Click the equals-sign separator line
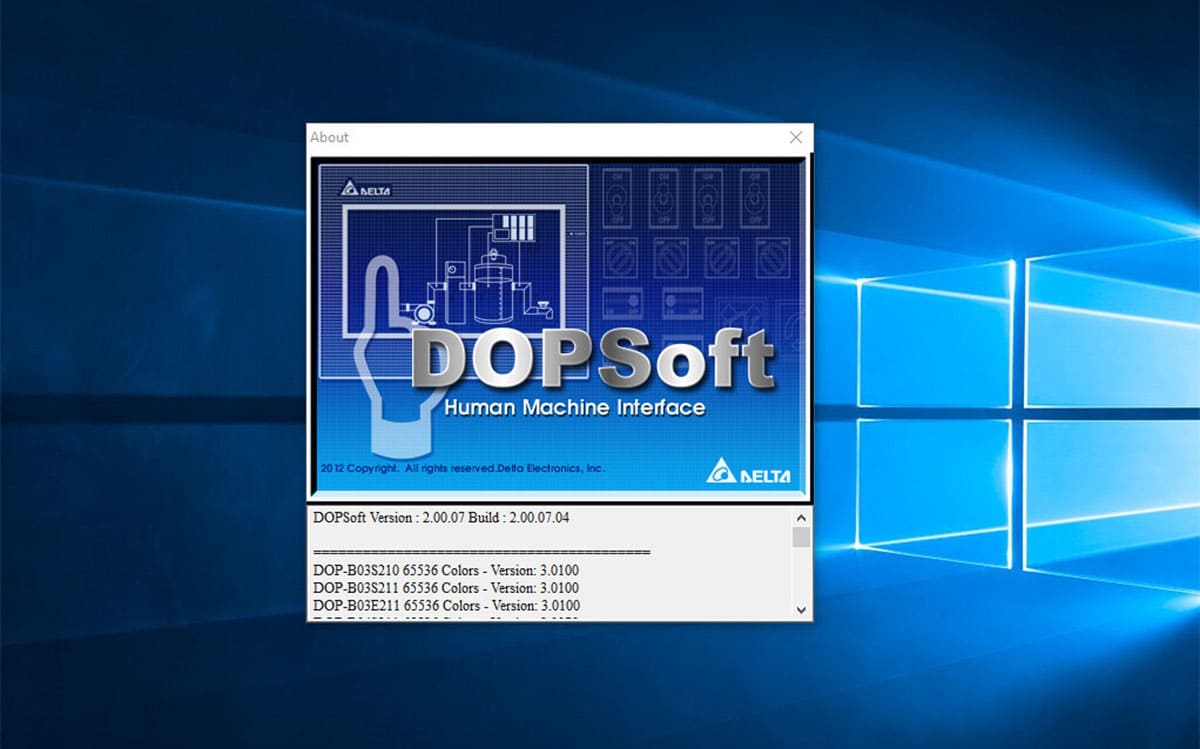 coord(481,552)
